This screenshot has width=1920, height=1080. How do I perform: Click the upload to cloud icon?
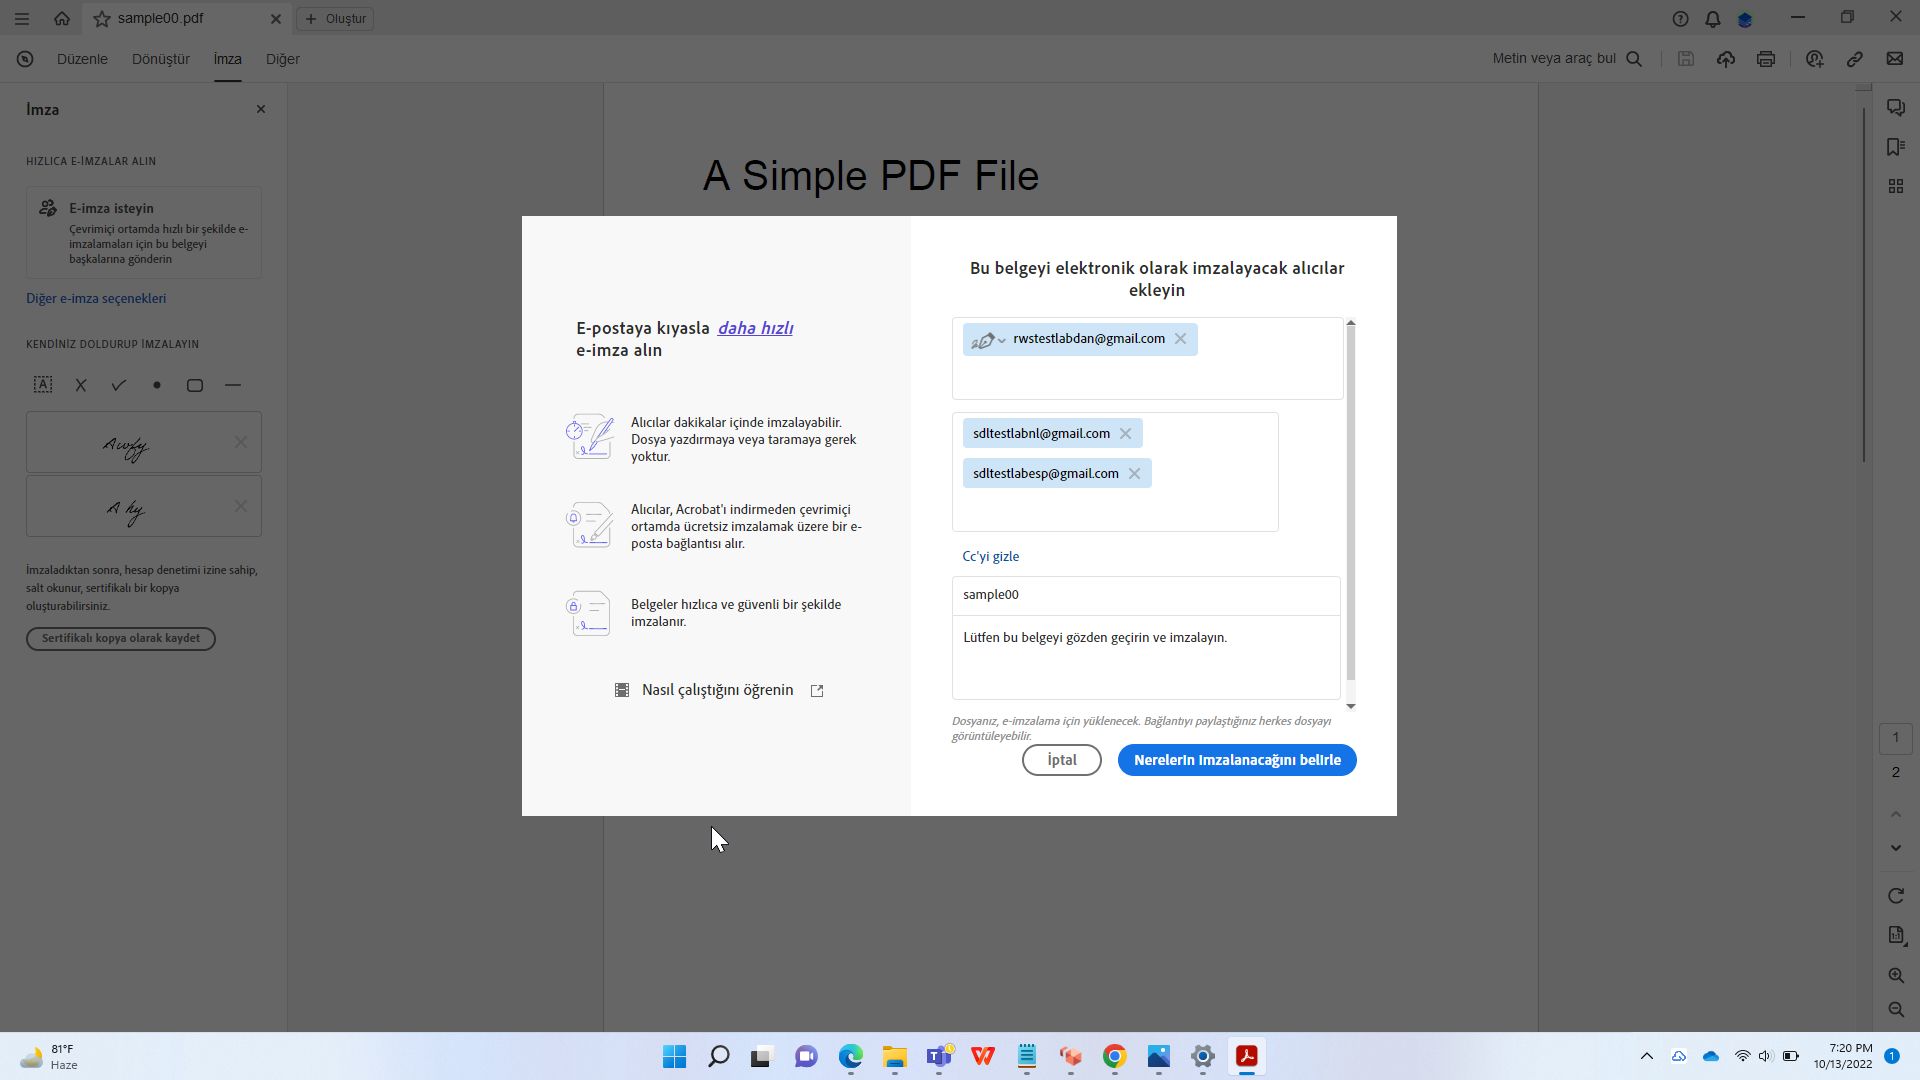pos(1726,59)
